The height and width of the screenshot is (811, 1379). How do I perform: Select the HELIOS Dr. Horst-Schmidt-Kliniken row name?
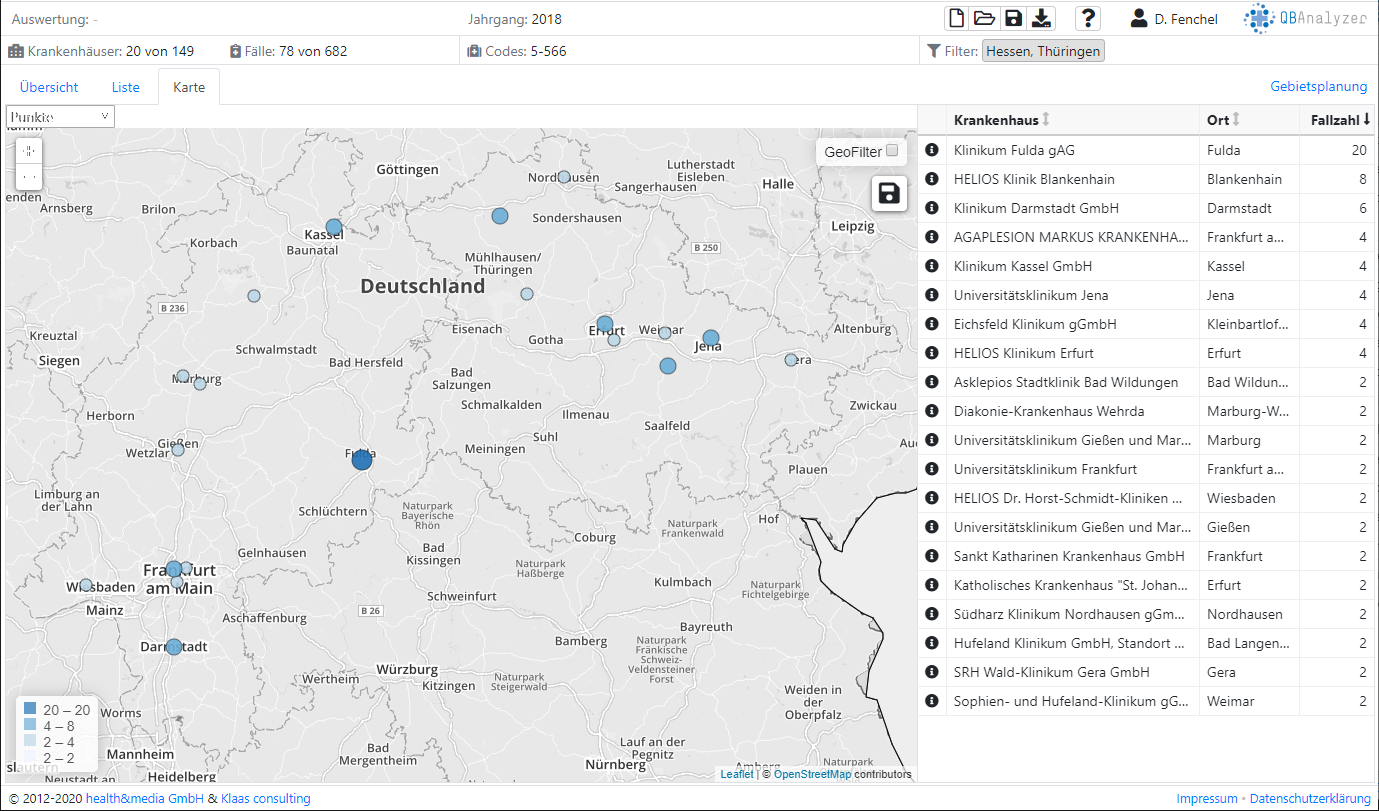[x=1069, y=498]
